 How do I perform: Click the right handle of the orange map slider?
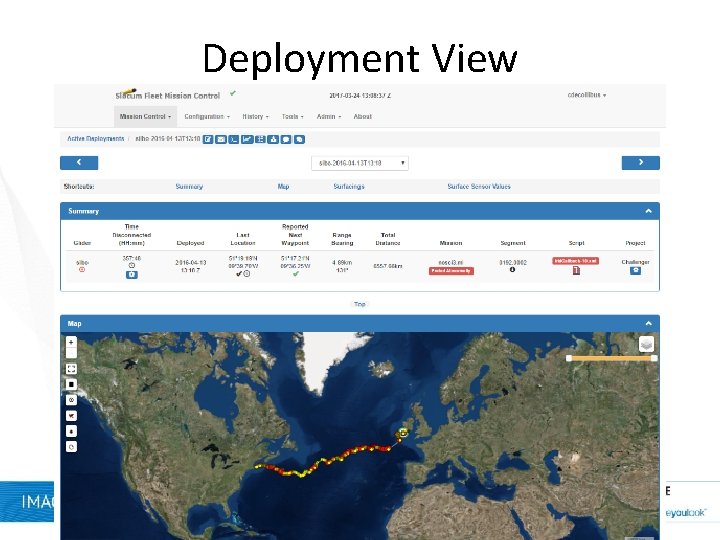[x=654, y=358]
